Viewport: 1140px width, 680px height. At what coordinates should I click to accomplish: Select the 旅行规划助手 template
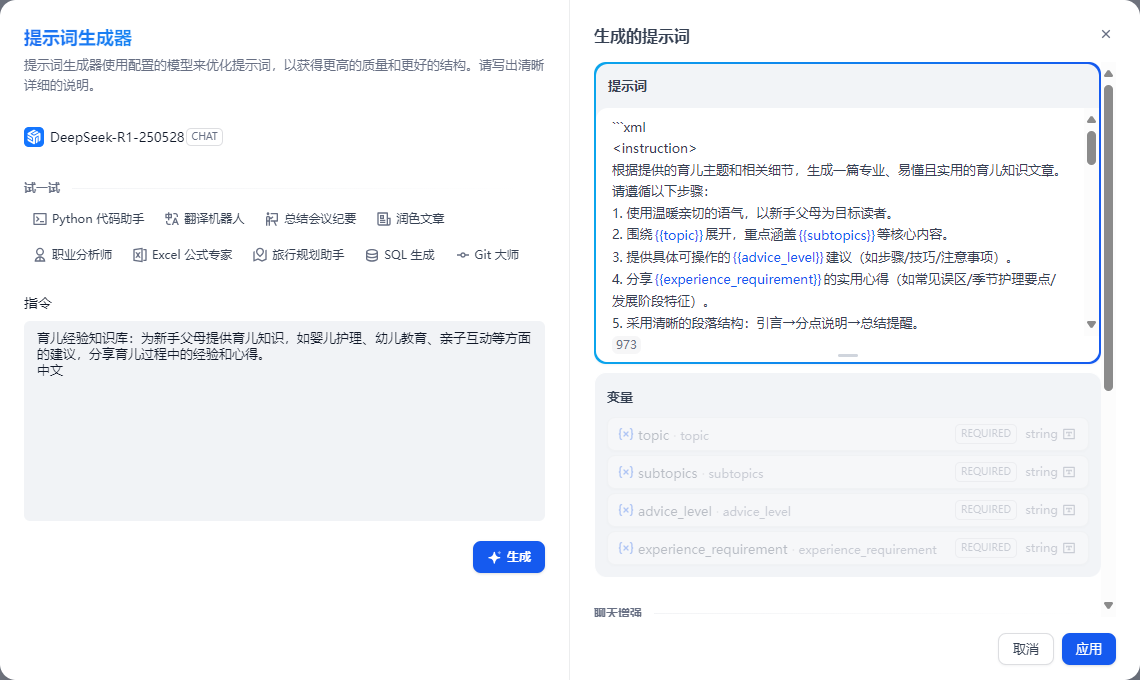click(299, 255)
